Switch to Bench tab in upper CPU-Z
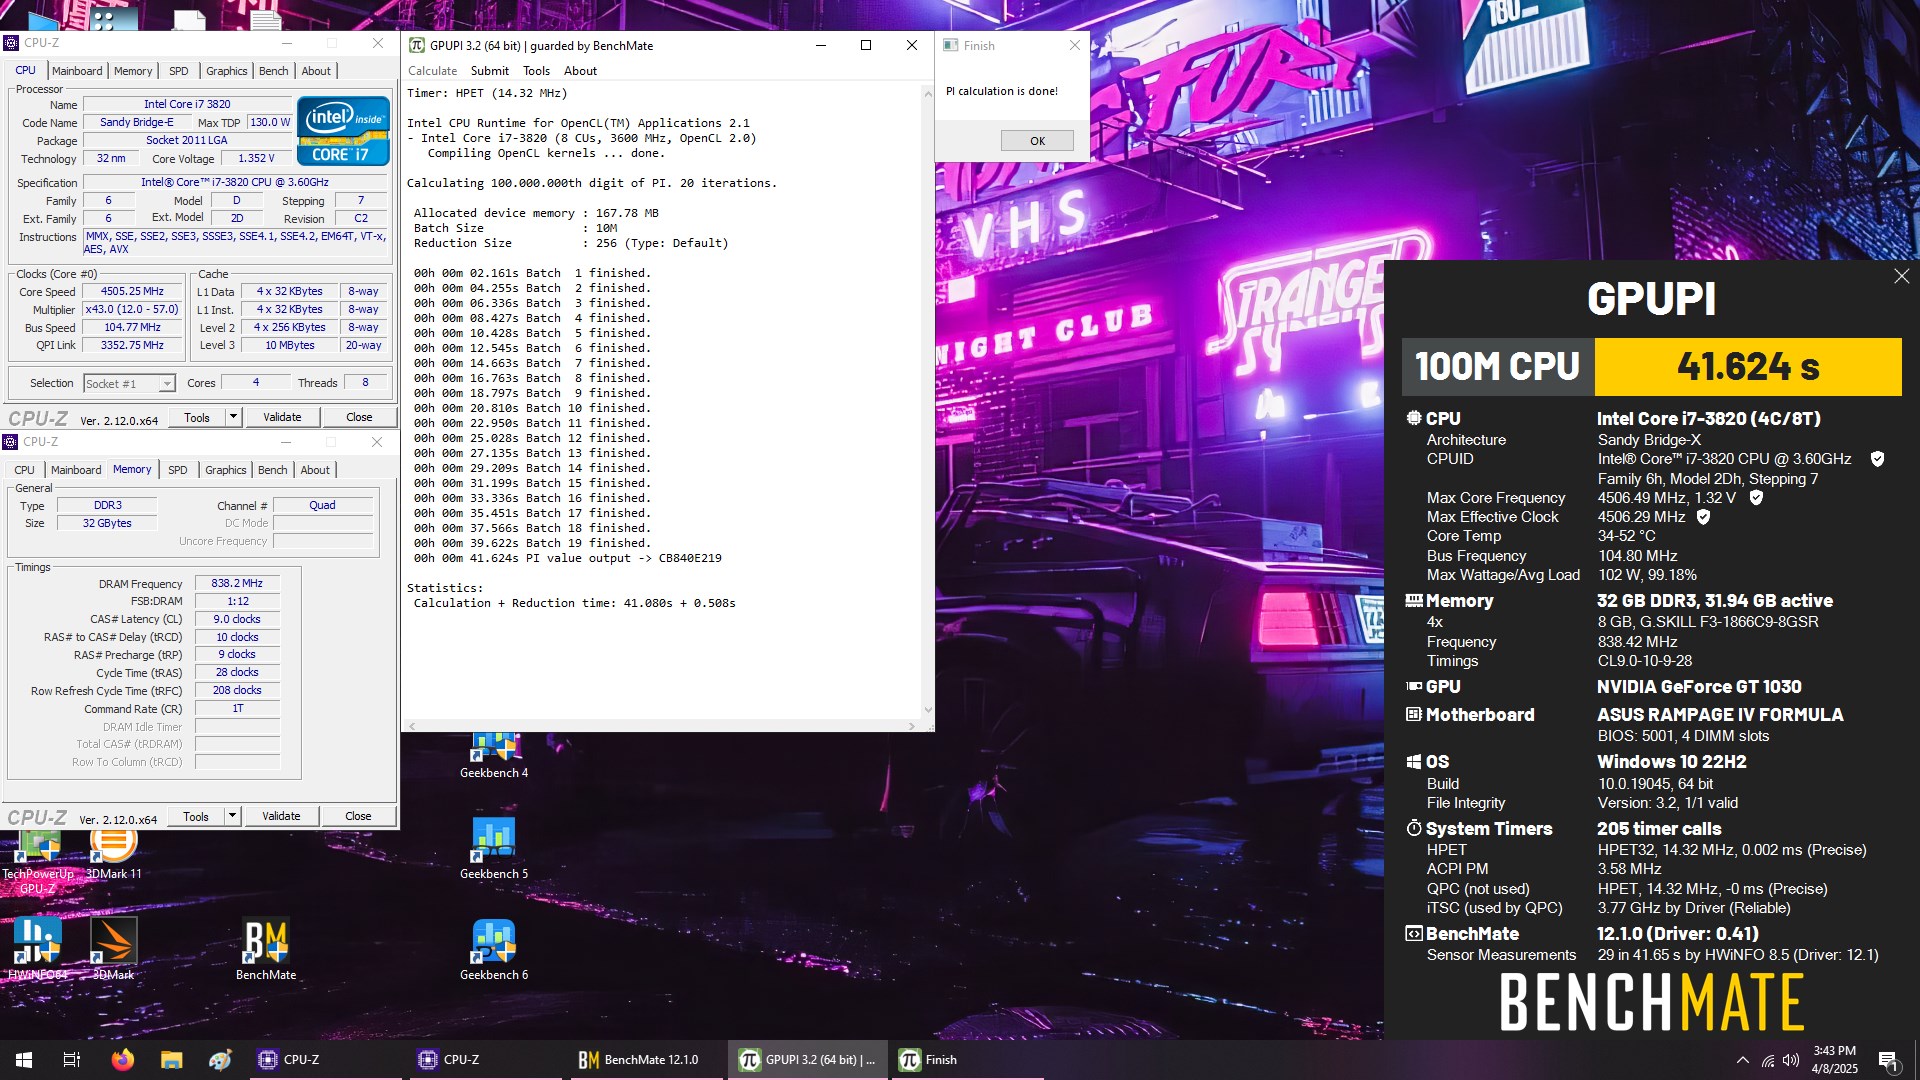Screen dimensions: 1920x1080 click(274, 71)
